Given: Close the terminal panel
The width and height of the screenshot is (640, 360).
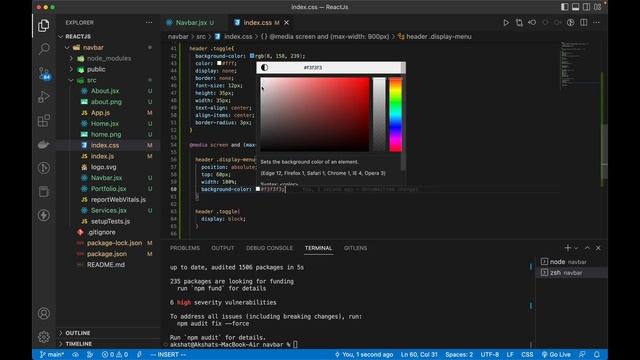Looking at the screenshot, I should coord(598,248).
